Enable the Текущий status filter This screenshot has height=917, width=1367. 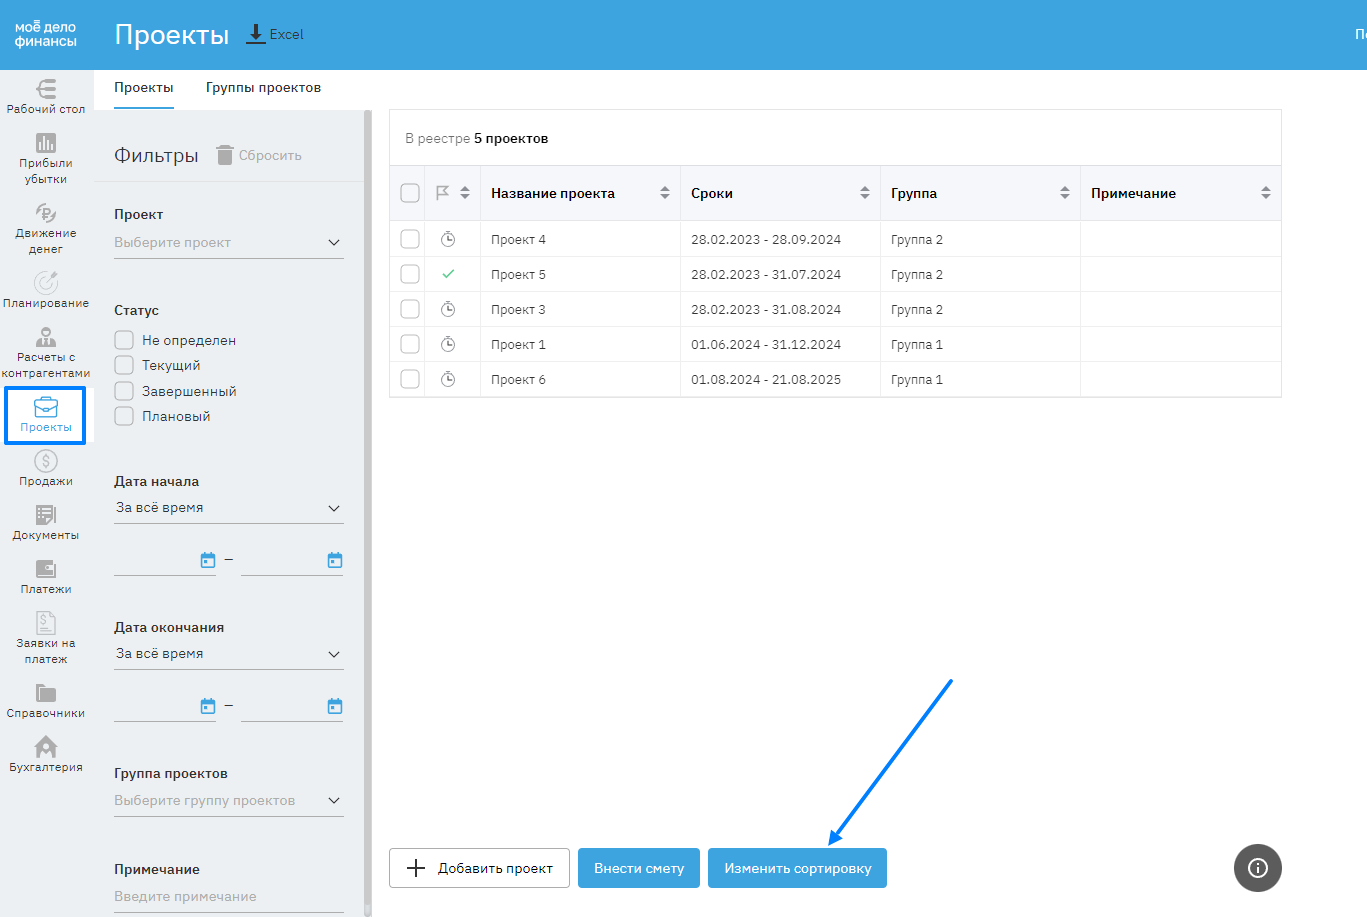(124, 365)
